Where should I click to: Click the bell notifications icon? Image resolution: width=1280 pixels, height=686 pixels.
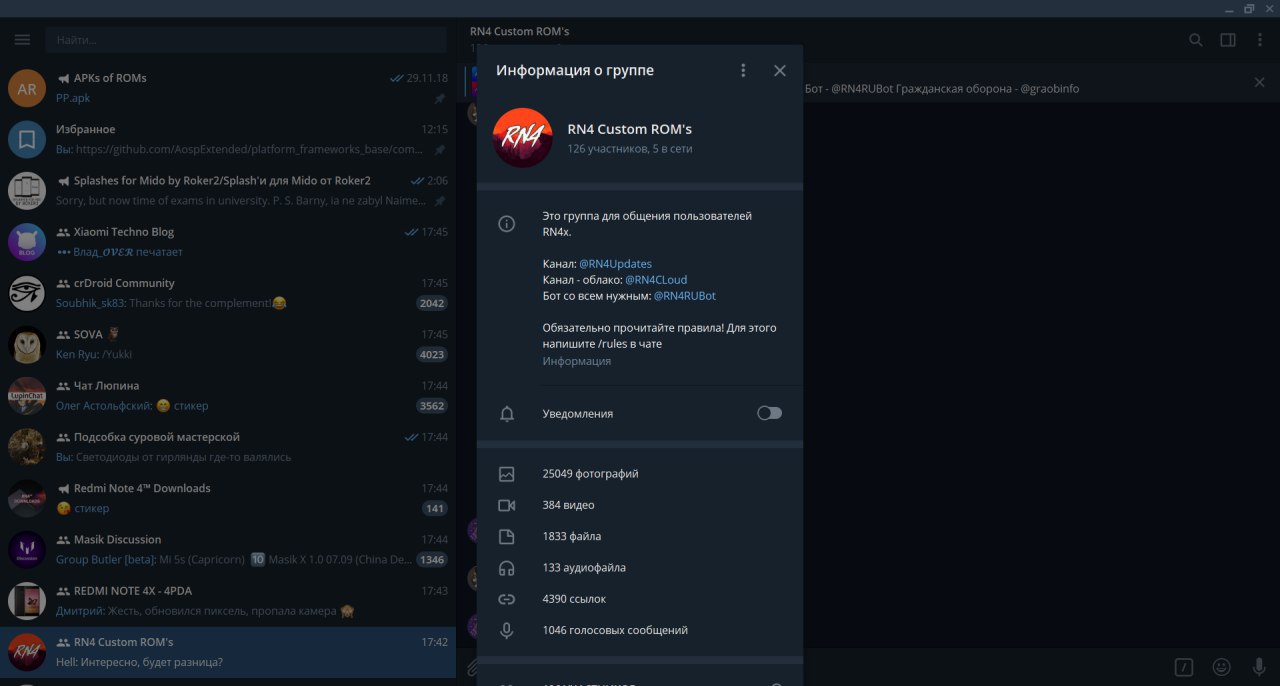507,414
